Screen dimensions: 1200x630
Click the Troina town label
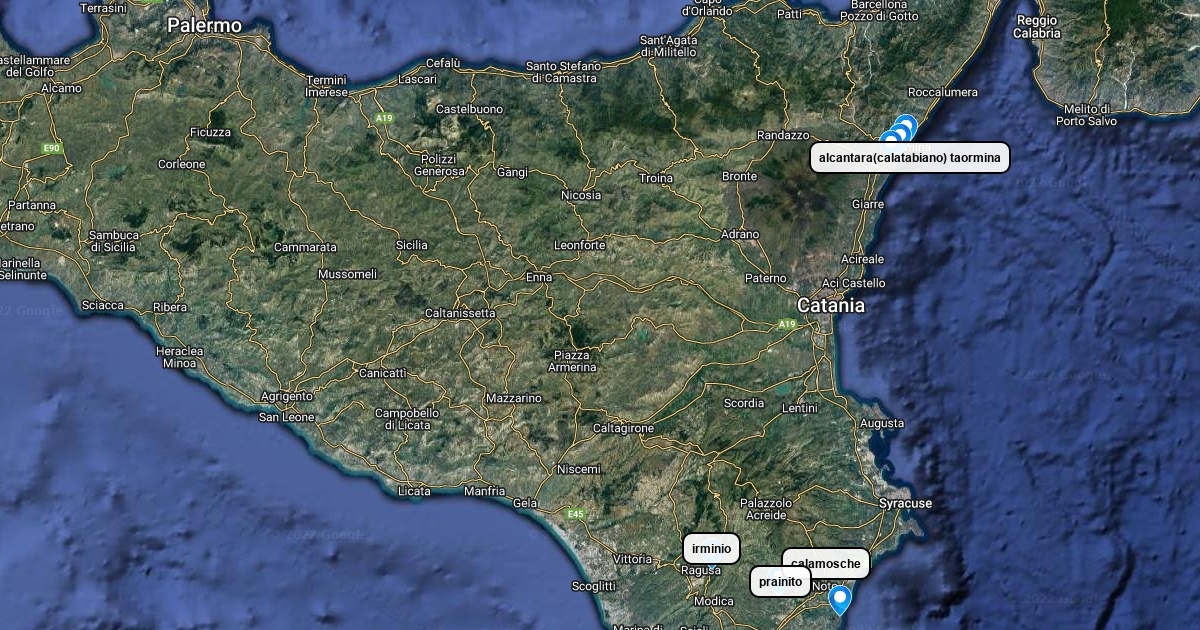click(x=656, y=178)
